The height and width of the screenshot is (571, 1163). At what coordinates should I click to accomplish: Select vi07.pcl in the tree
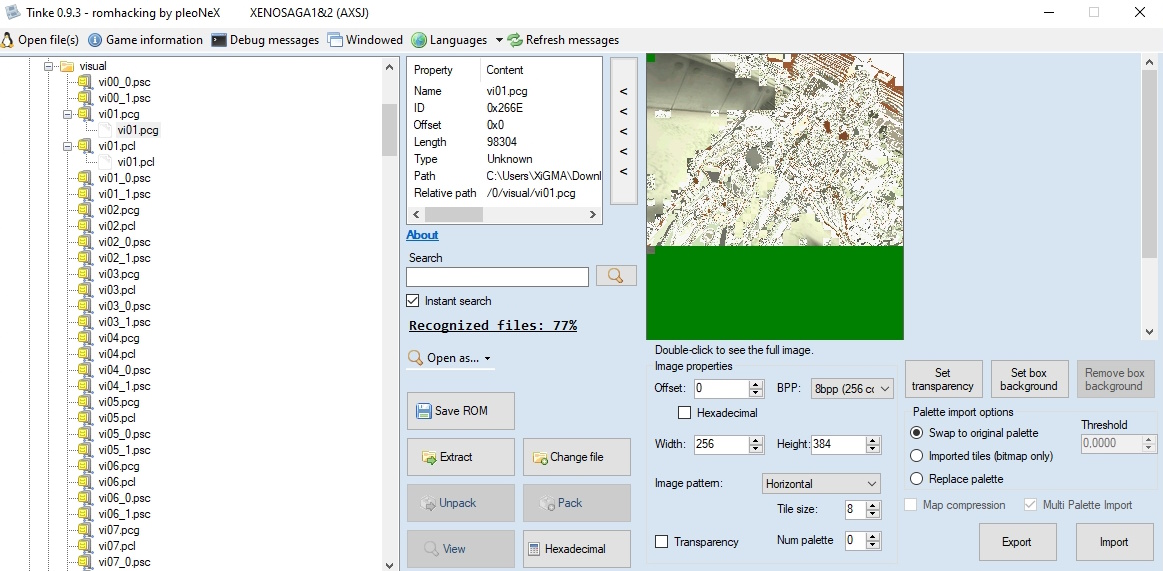pyautogui.click(x=117, y=546)
